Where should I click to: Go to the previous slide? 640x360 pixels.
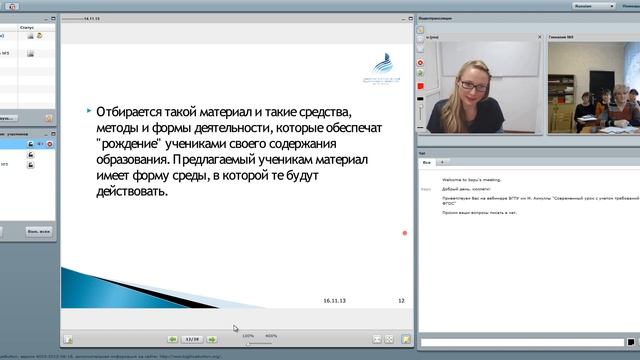pyautogui.click(x=173, y=339)
